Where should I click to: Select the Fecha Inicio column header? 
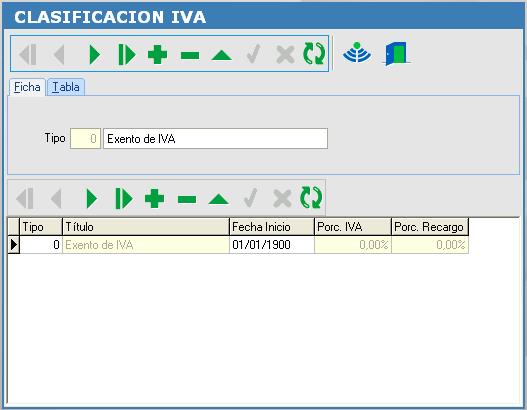pyautogui.click(x=272, y=227)
